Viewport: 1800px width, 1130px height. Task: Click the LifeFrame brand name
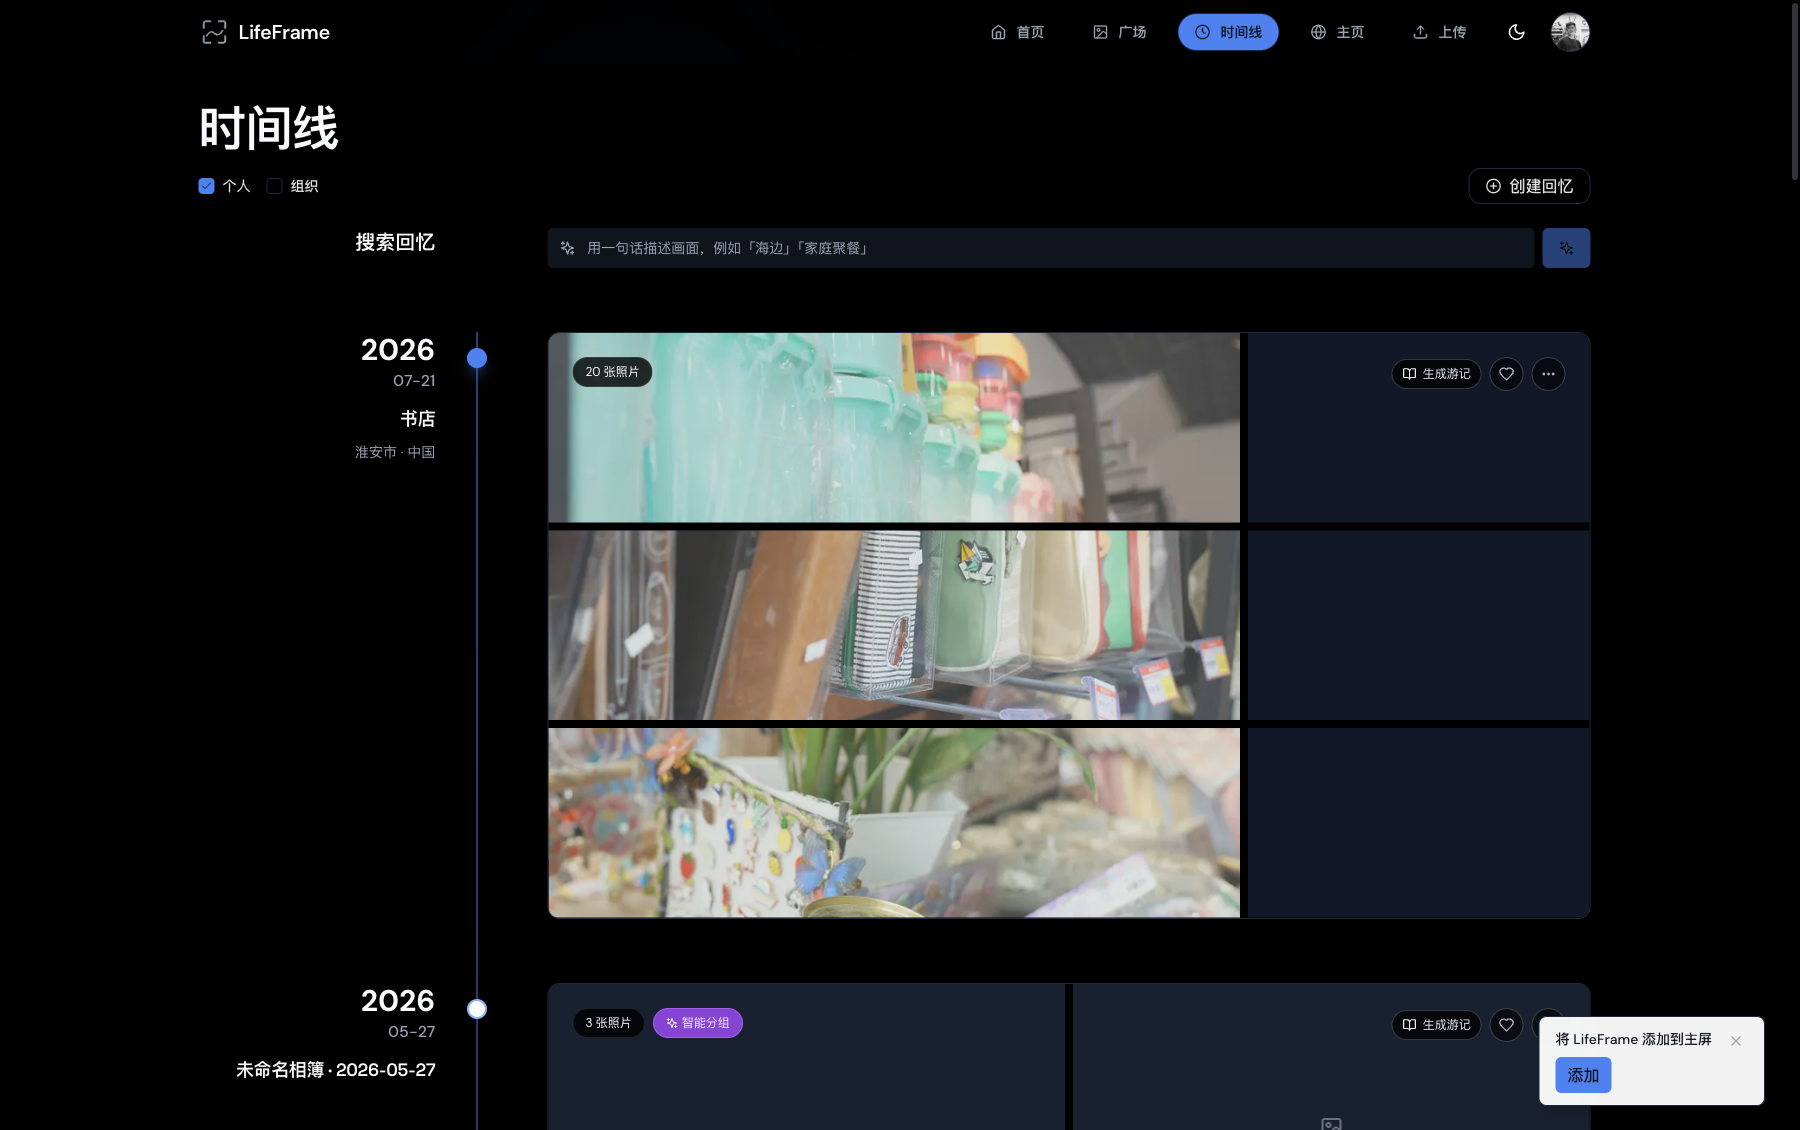(284, 32)
